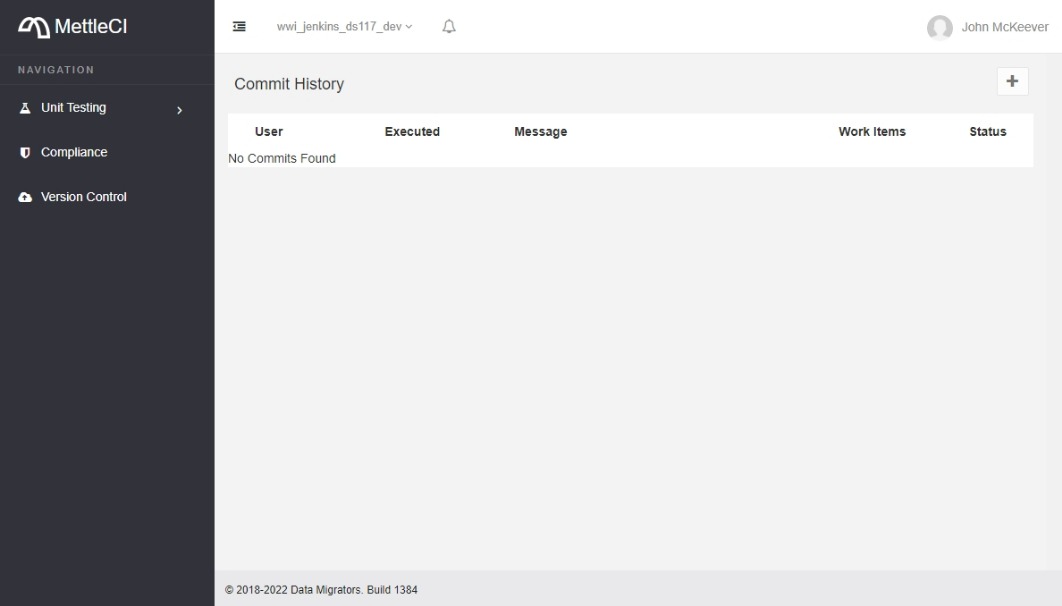The width and height of the screenshot is (1062, 606).
Task: Expand the wwi_jenkins_ds117_dev project dropdown
Action: (x=345, y=27)
